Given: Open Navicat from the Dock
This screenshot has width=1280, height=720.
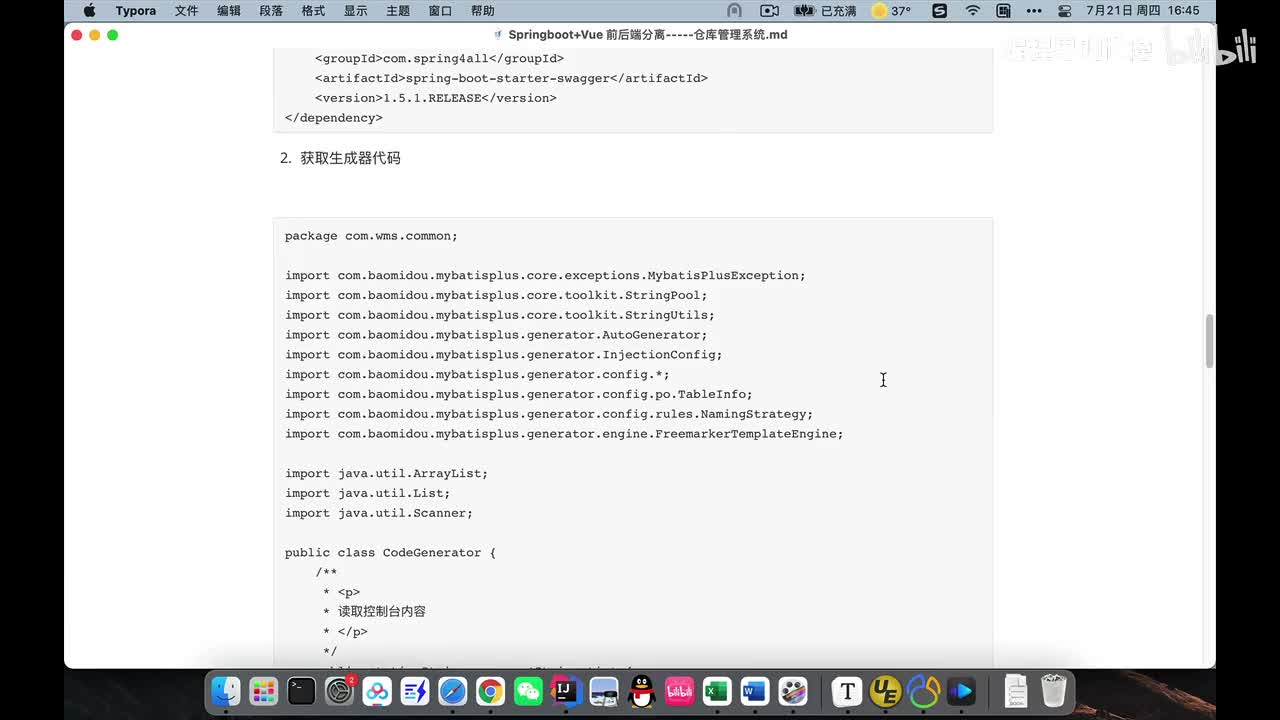Looking at the screenshot, I should point(924,691).
